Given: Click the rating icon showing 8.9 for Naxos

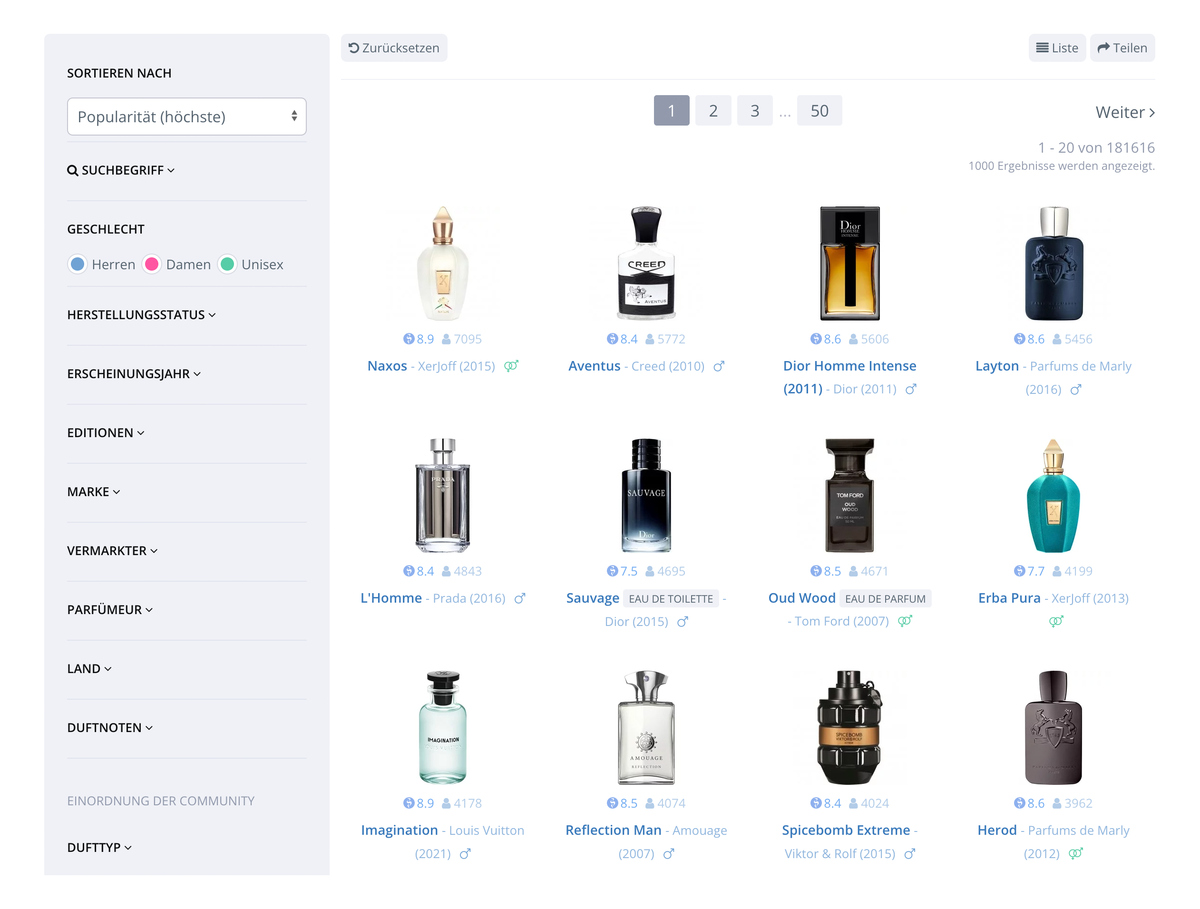Looking at the screenshot, I should (x=408, y=339).
